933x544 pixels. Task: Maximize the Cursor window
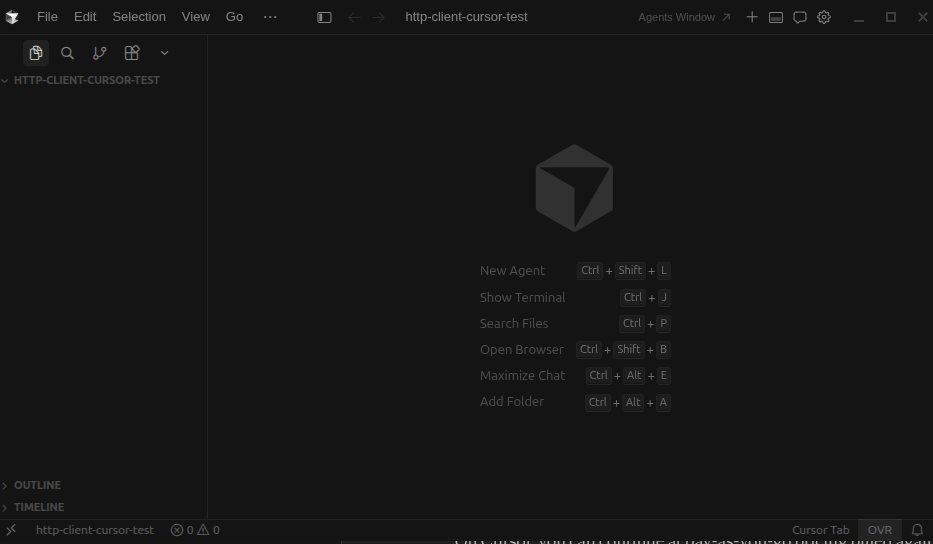[x=891, y=17]
